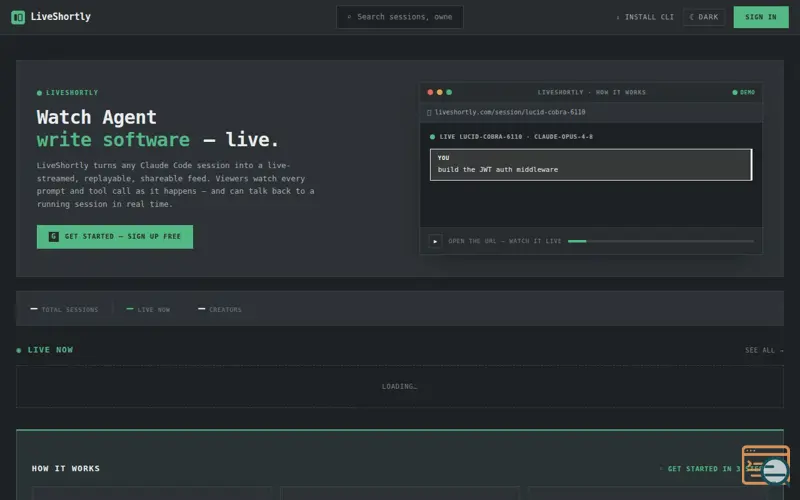
Task: Click the Creators stat
Action: point(220,309)
